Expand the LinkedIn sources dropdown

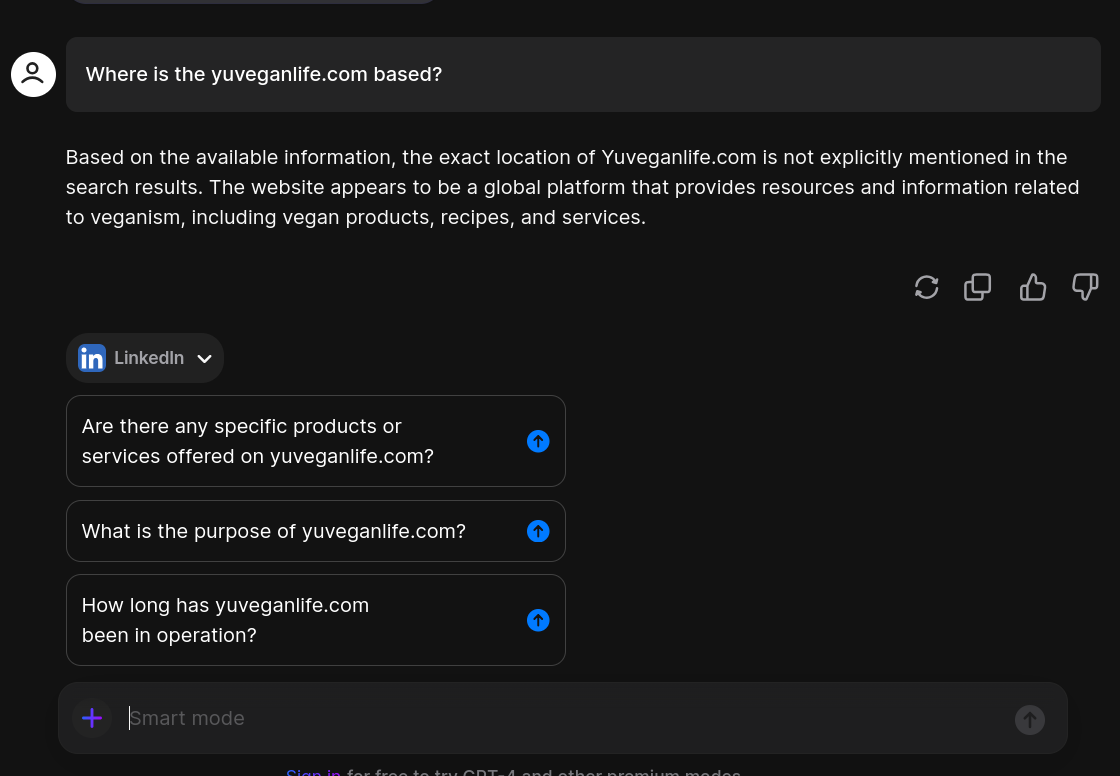tap(145, 358)
